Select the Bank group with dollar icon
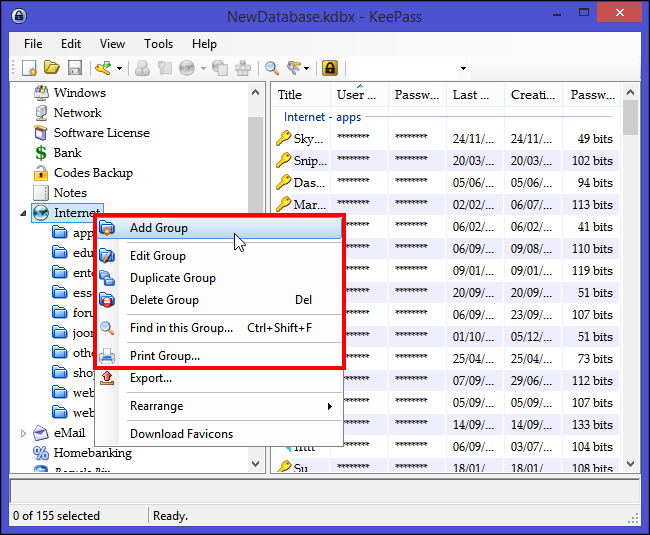Viewport: 650px width, 535px height. click(67, 153)
